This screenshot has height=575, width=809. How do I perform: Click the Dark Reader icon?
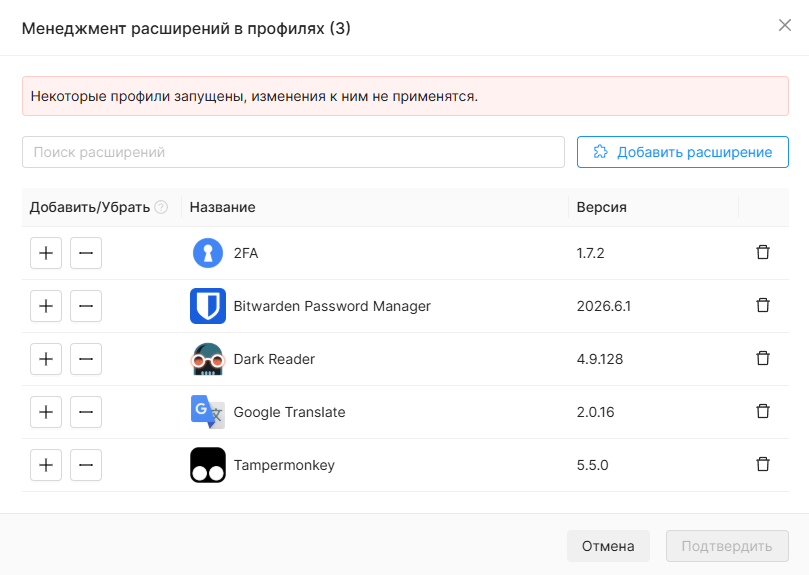coord(208,359)
